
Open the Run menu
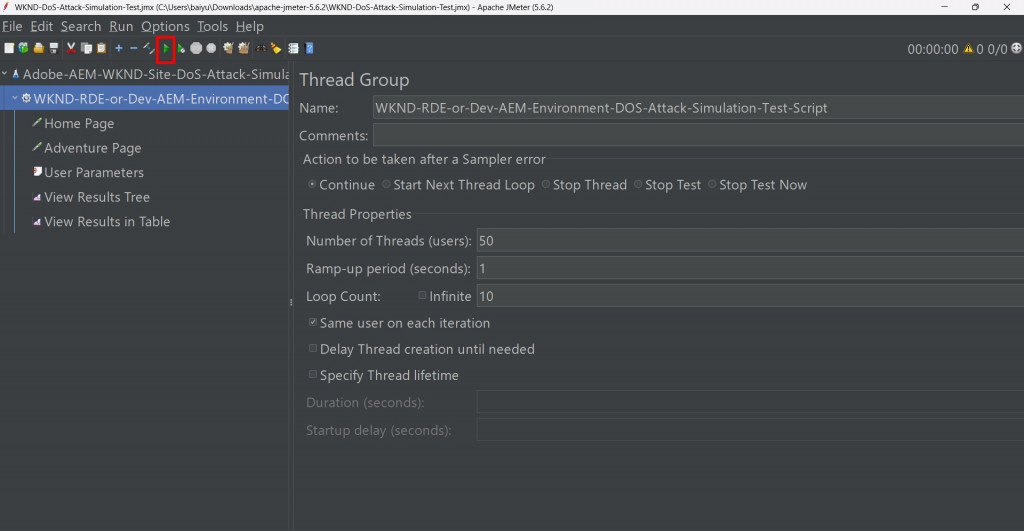(121, 26)
